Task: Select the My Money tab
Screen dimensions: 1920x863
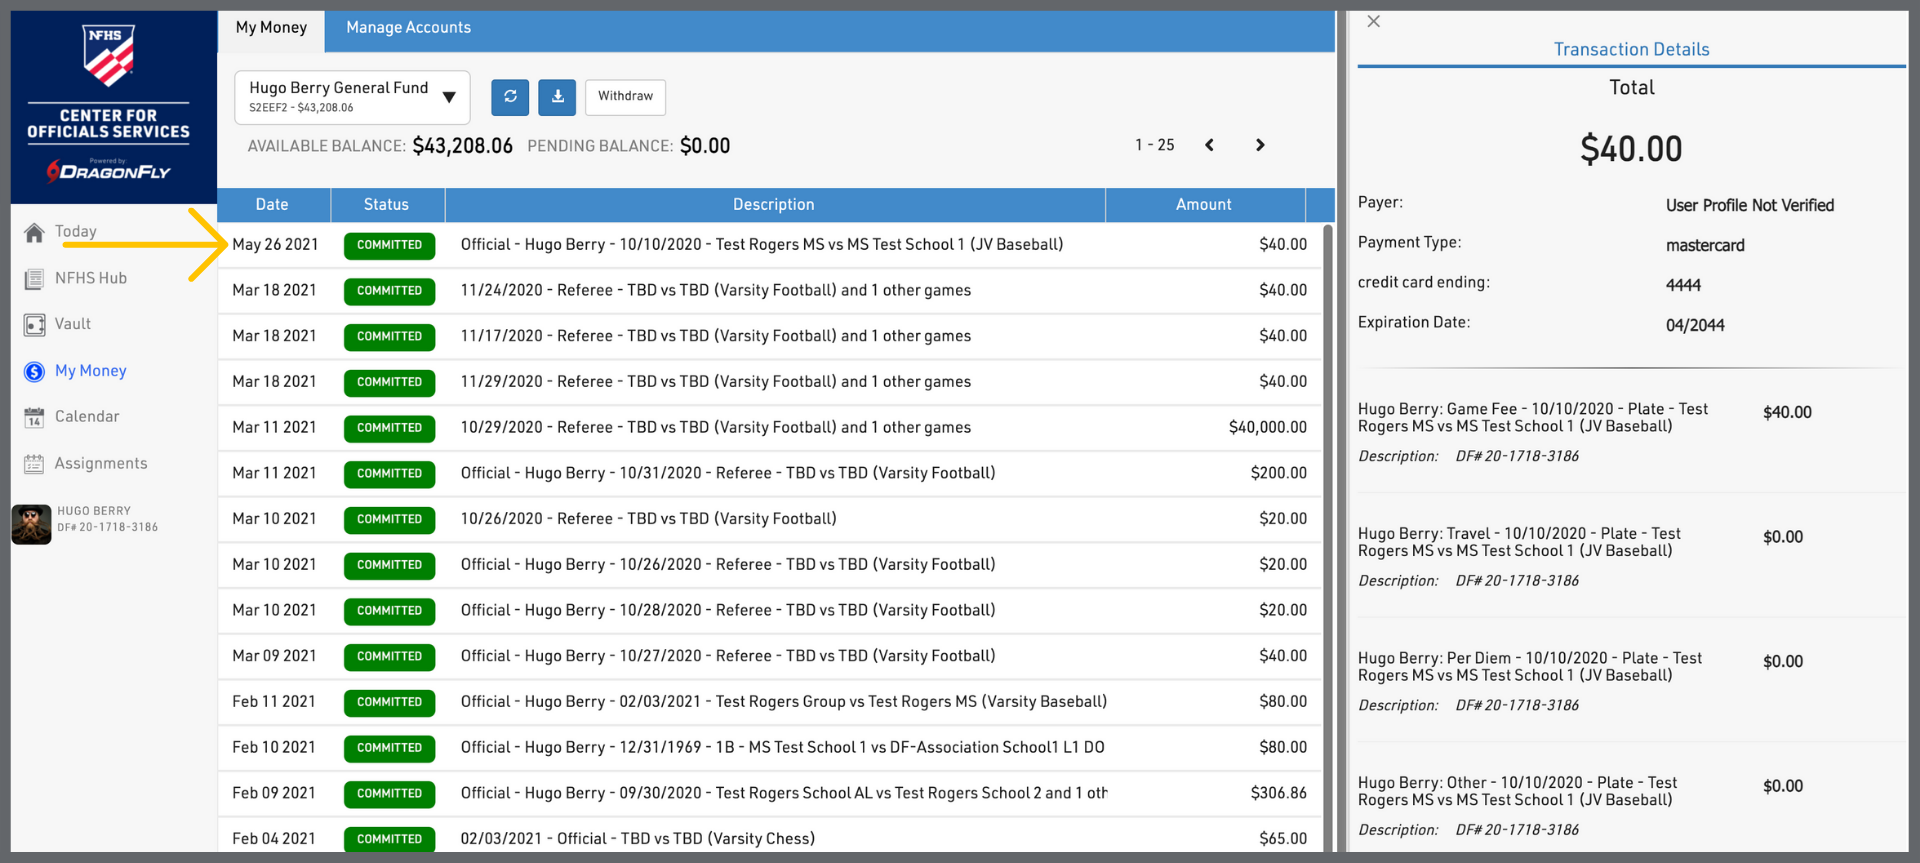Action: (271, 28)
